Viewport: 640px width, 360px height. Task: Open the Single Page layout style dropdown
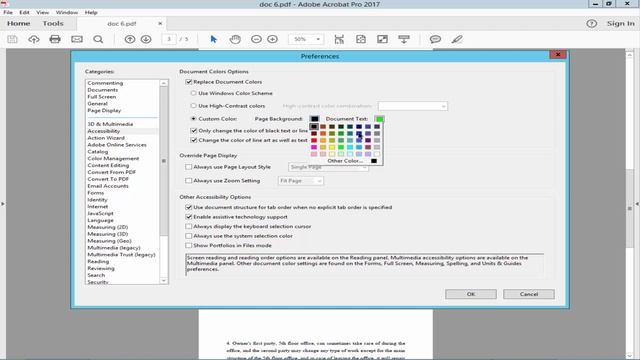pyautogui.click(x=328, y=167)
